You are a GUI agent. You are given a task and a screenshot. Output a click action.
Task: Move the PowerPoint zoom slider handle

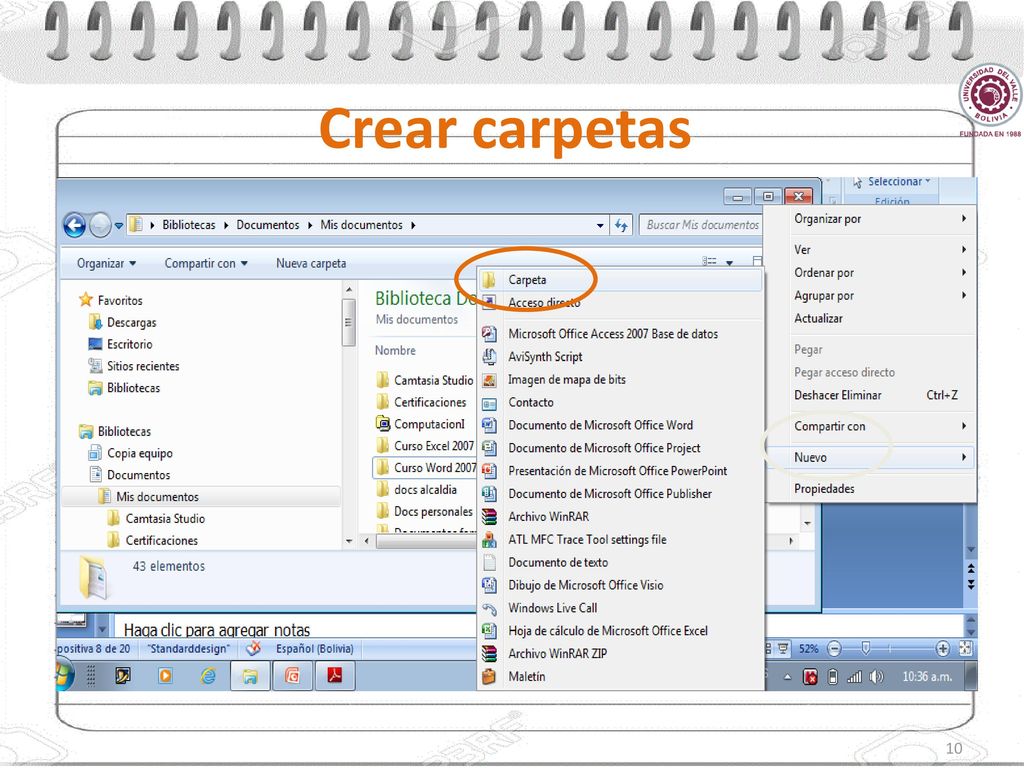[x=865, y=648]
